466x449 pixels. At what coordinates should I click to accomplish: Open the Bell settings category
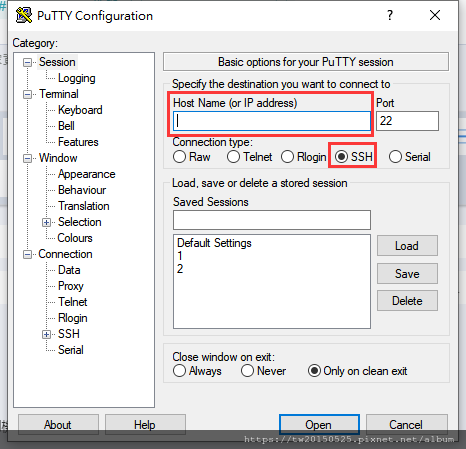[66, 126]
